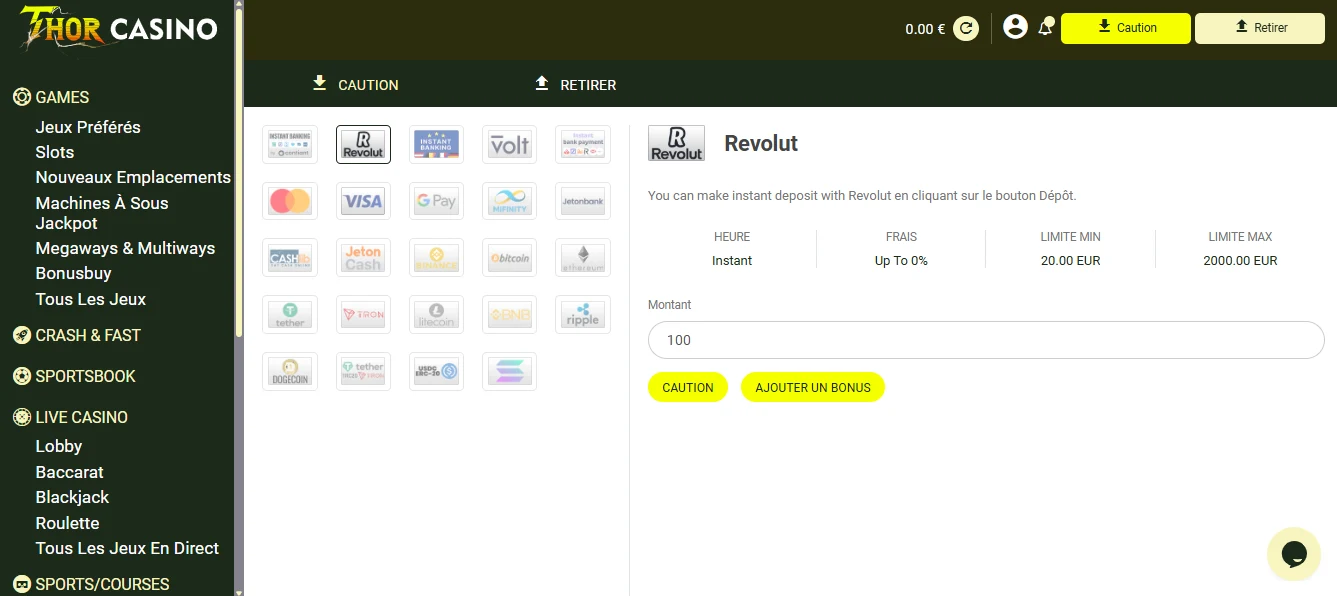The height and width of the screenshot is (596, 1337).
Task: Click the yellow Caution button below amount
Action: 688,387
